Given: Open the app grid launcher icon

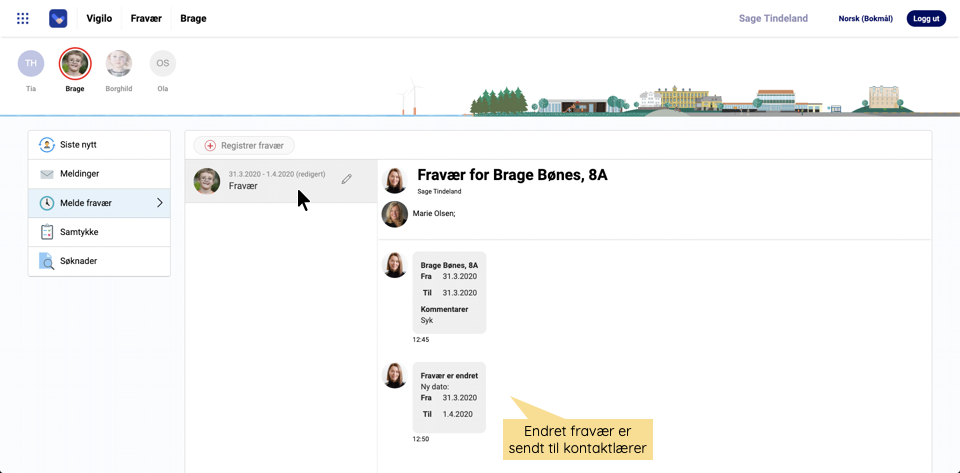Looking at the screenshot, I should [x=23, y=18].
